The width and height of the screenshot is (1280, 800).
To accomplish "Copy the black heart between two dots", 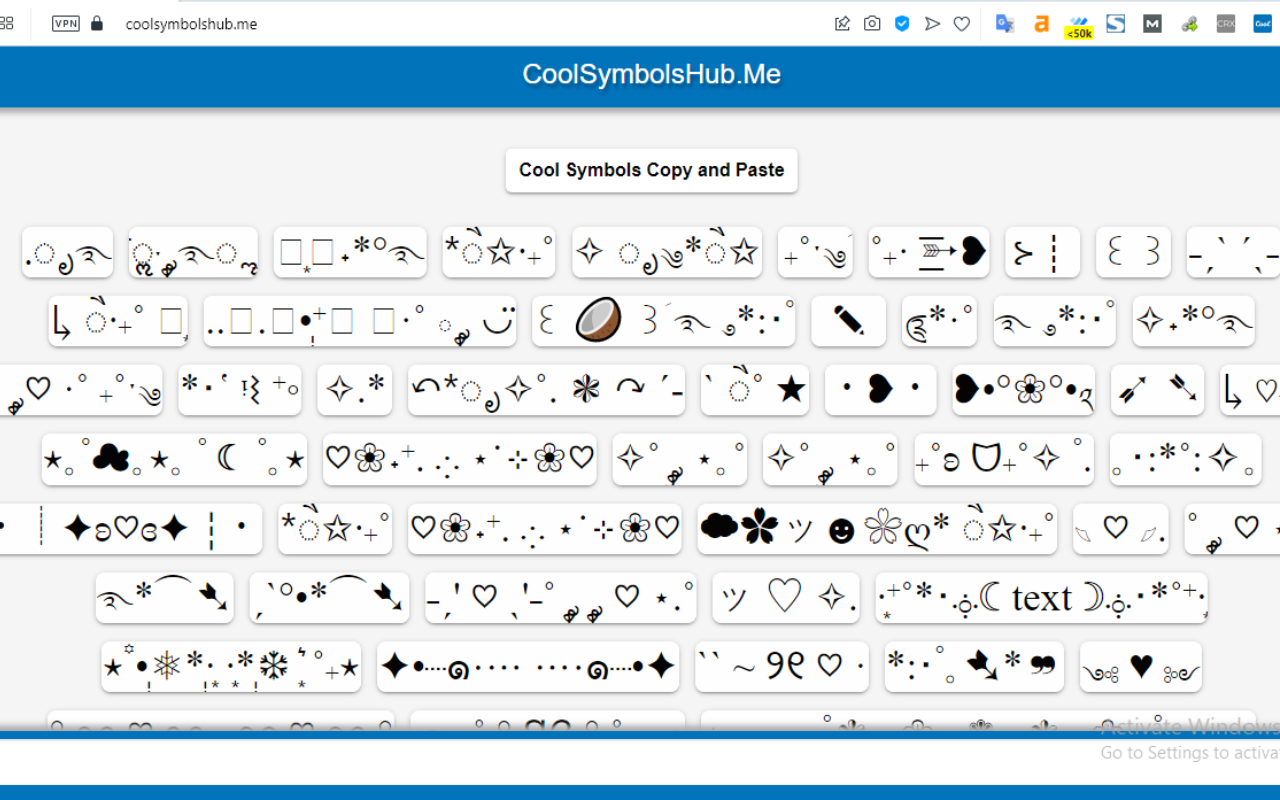I will pos(880,390).
